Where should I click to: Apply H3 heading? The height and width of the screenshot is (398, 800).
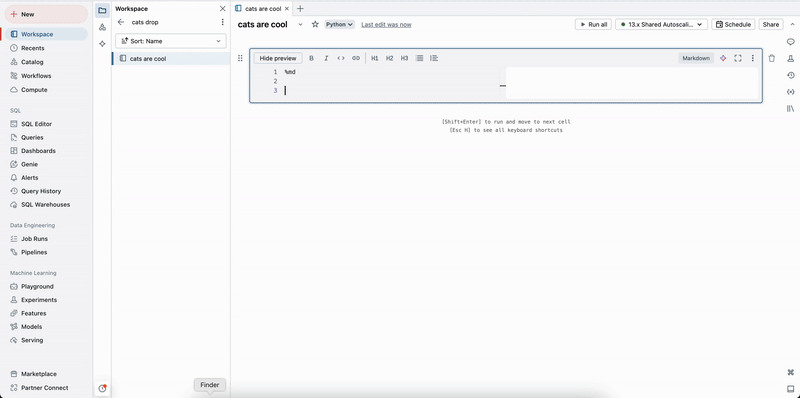(405, 58)
